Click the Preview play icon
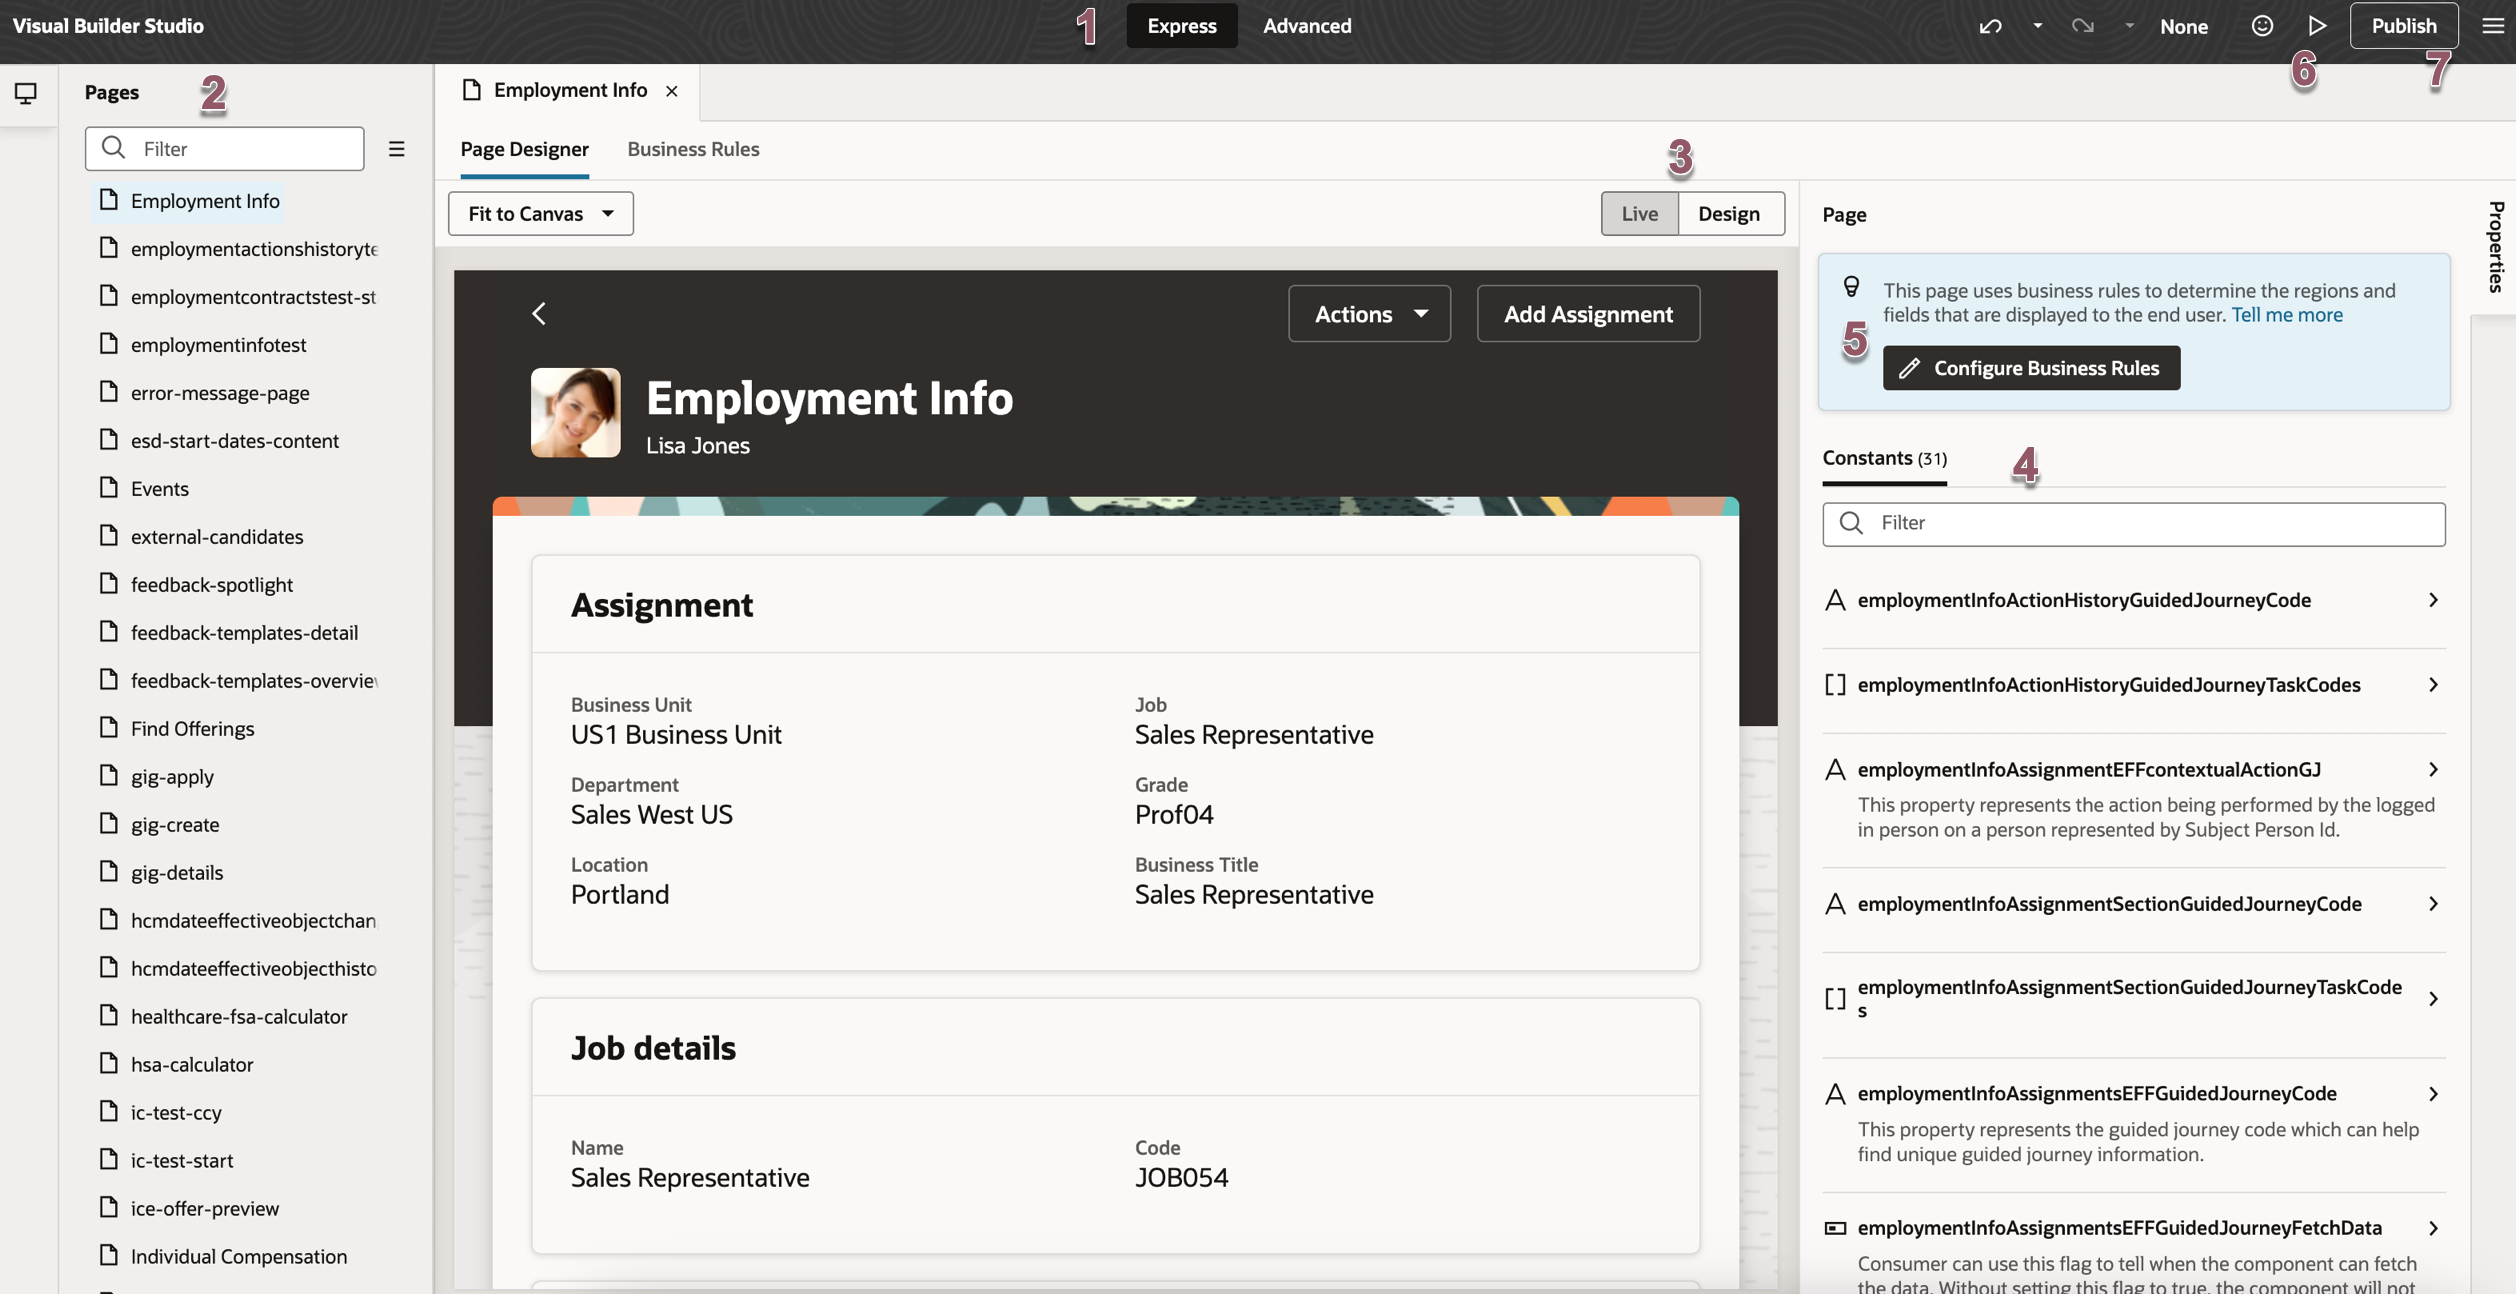This screenshot has width=2516, height=1294. tap(2317, 26)
